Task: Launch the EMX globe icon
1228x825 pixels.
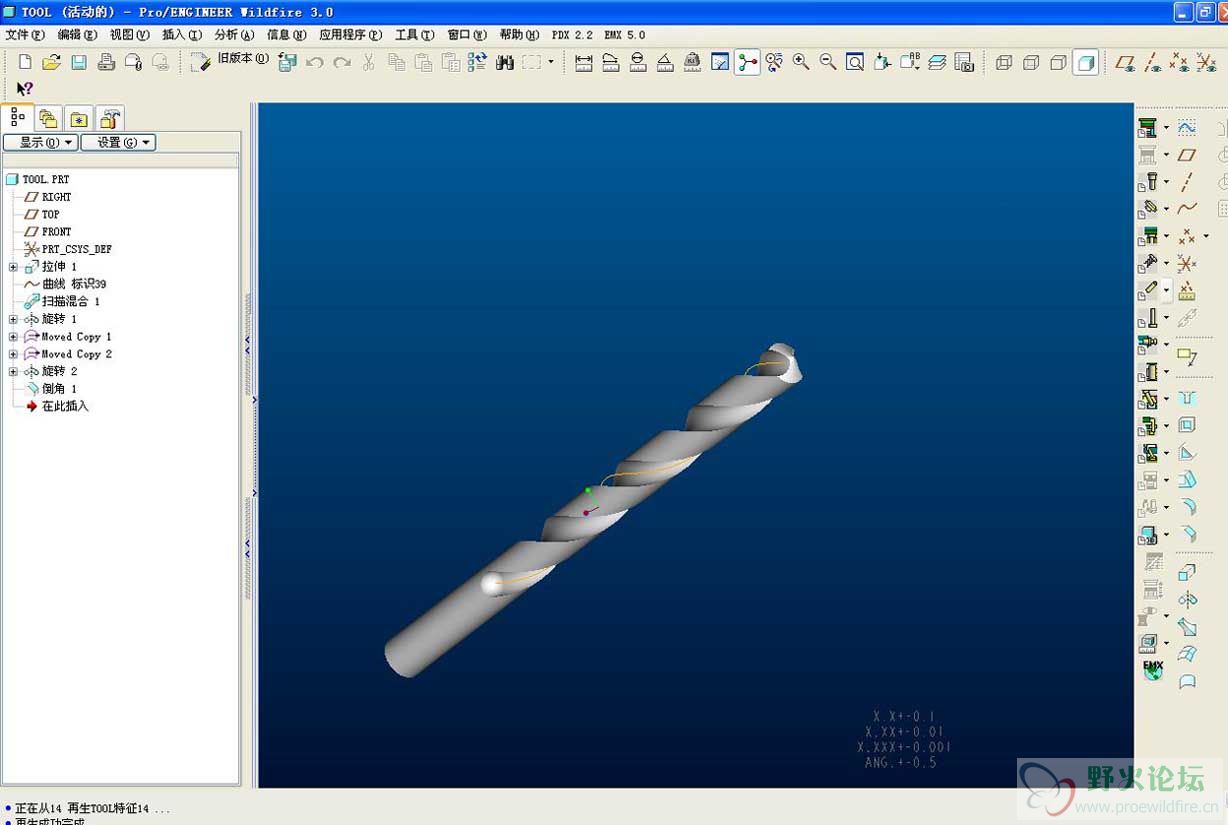Action: coord(1153,670)
